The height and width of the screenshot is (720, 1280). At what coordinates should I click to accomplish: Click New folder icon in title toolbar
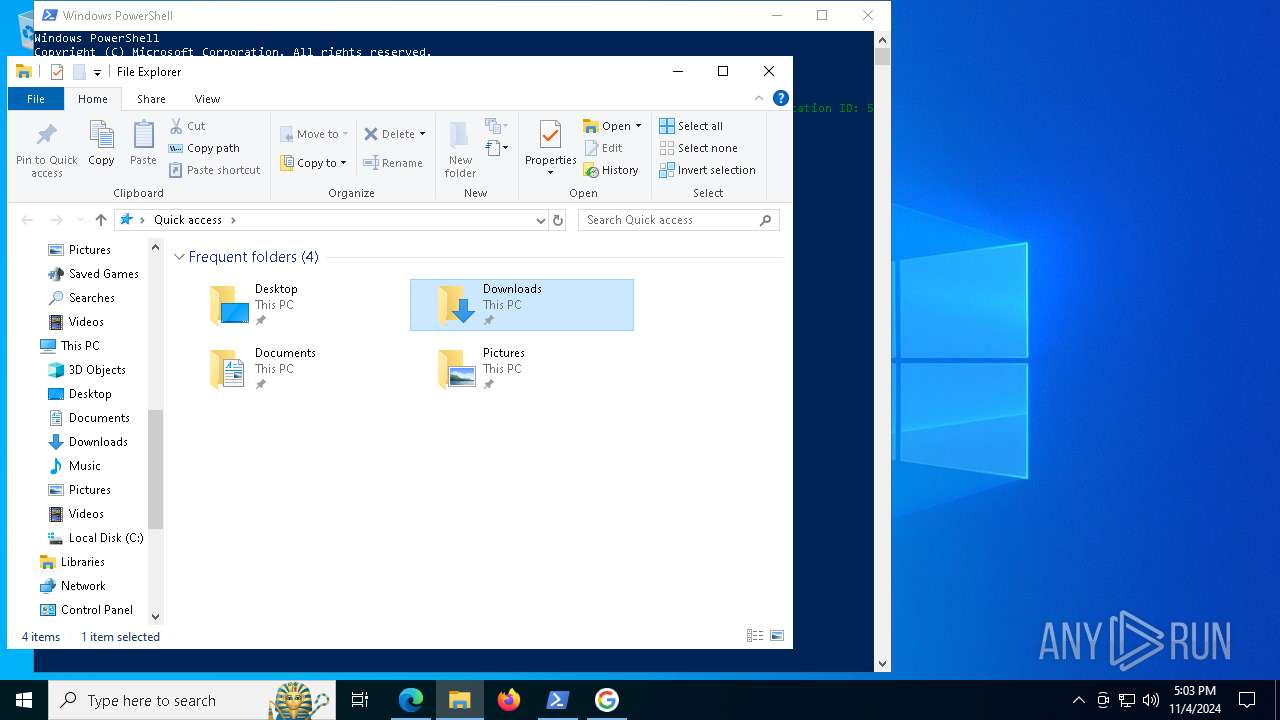tap(79, 72)
